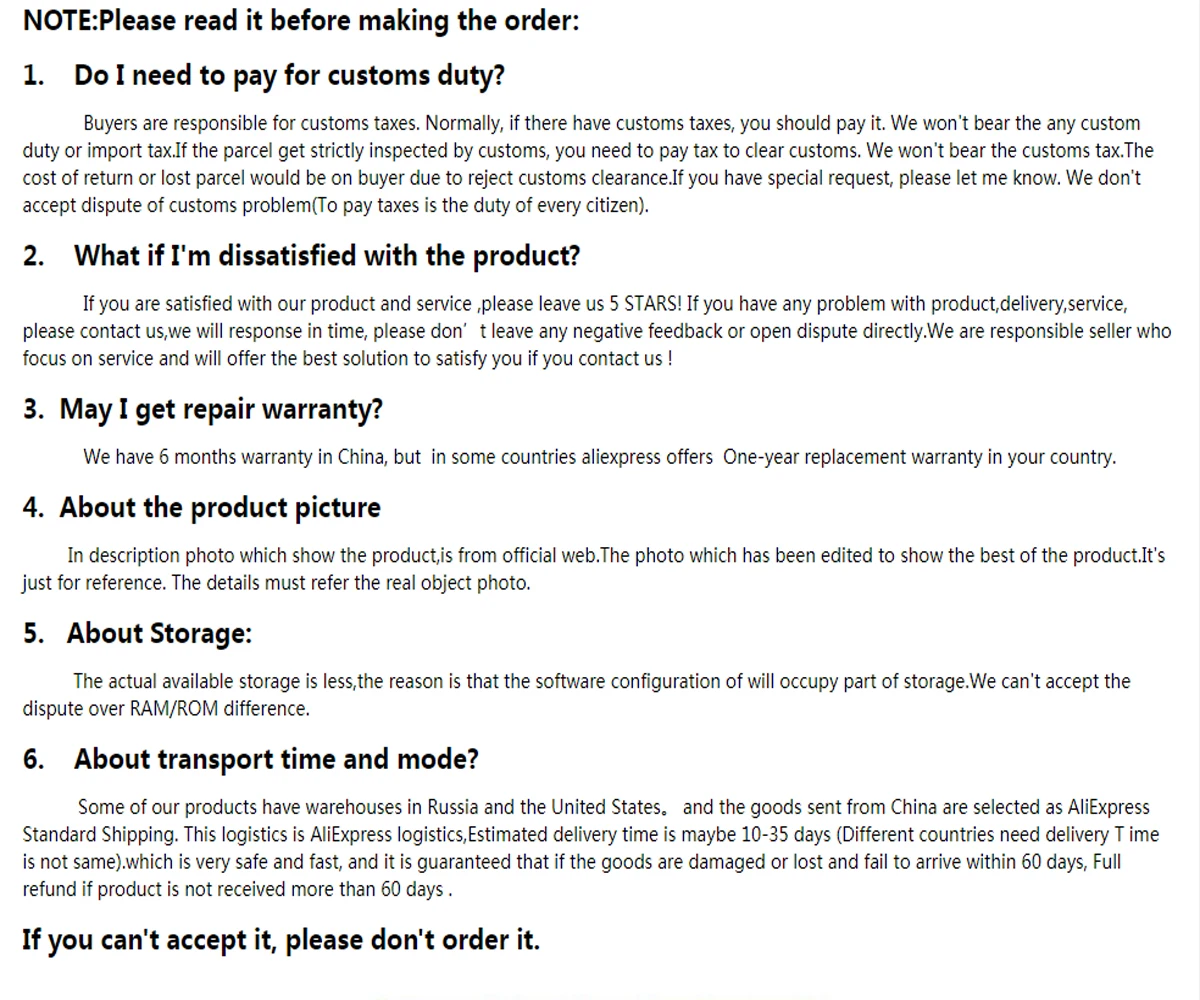This screenshot has width=1200, height=1000.
Task: Click the "5 STARS!" text
Action: point(645,304)
